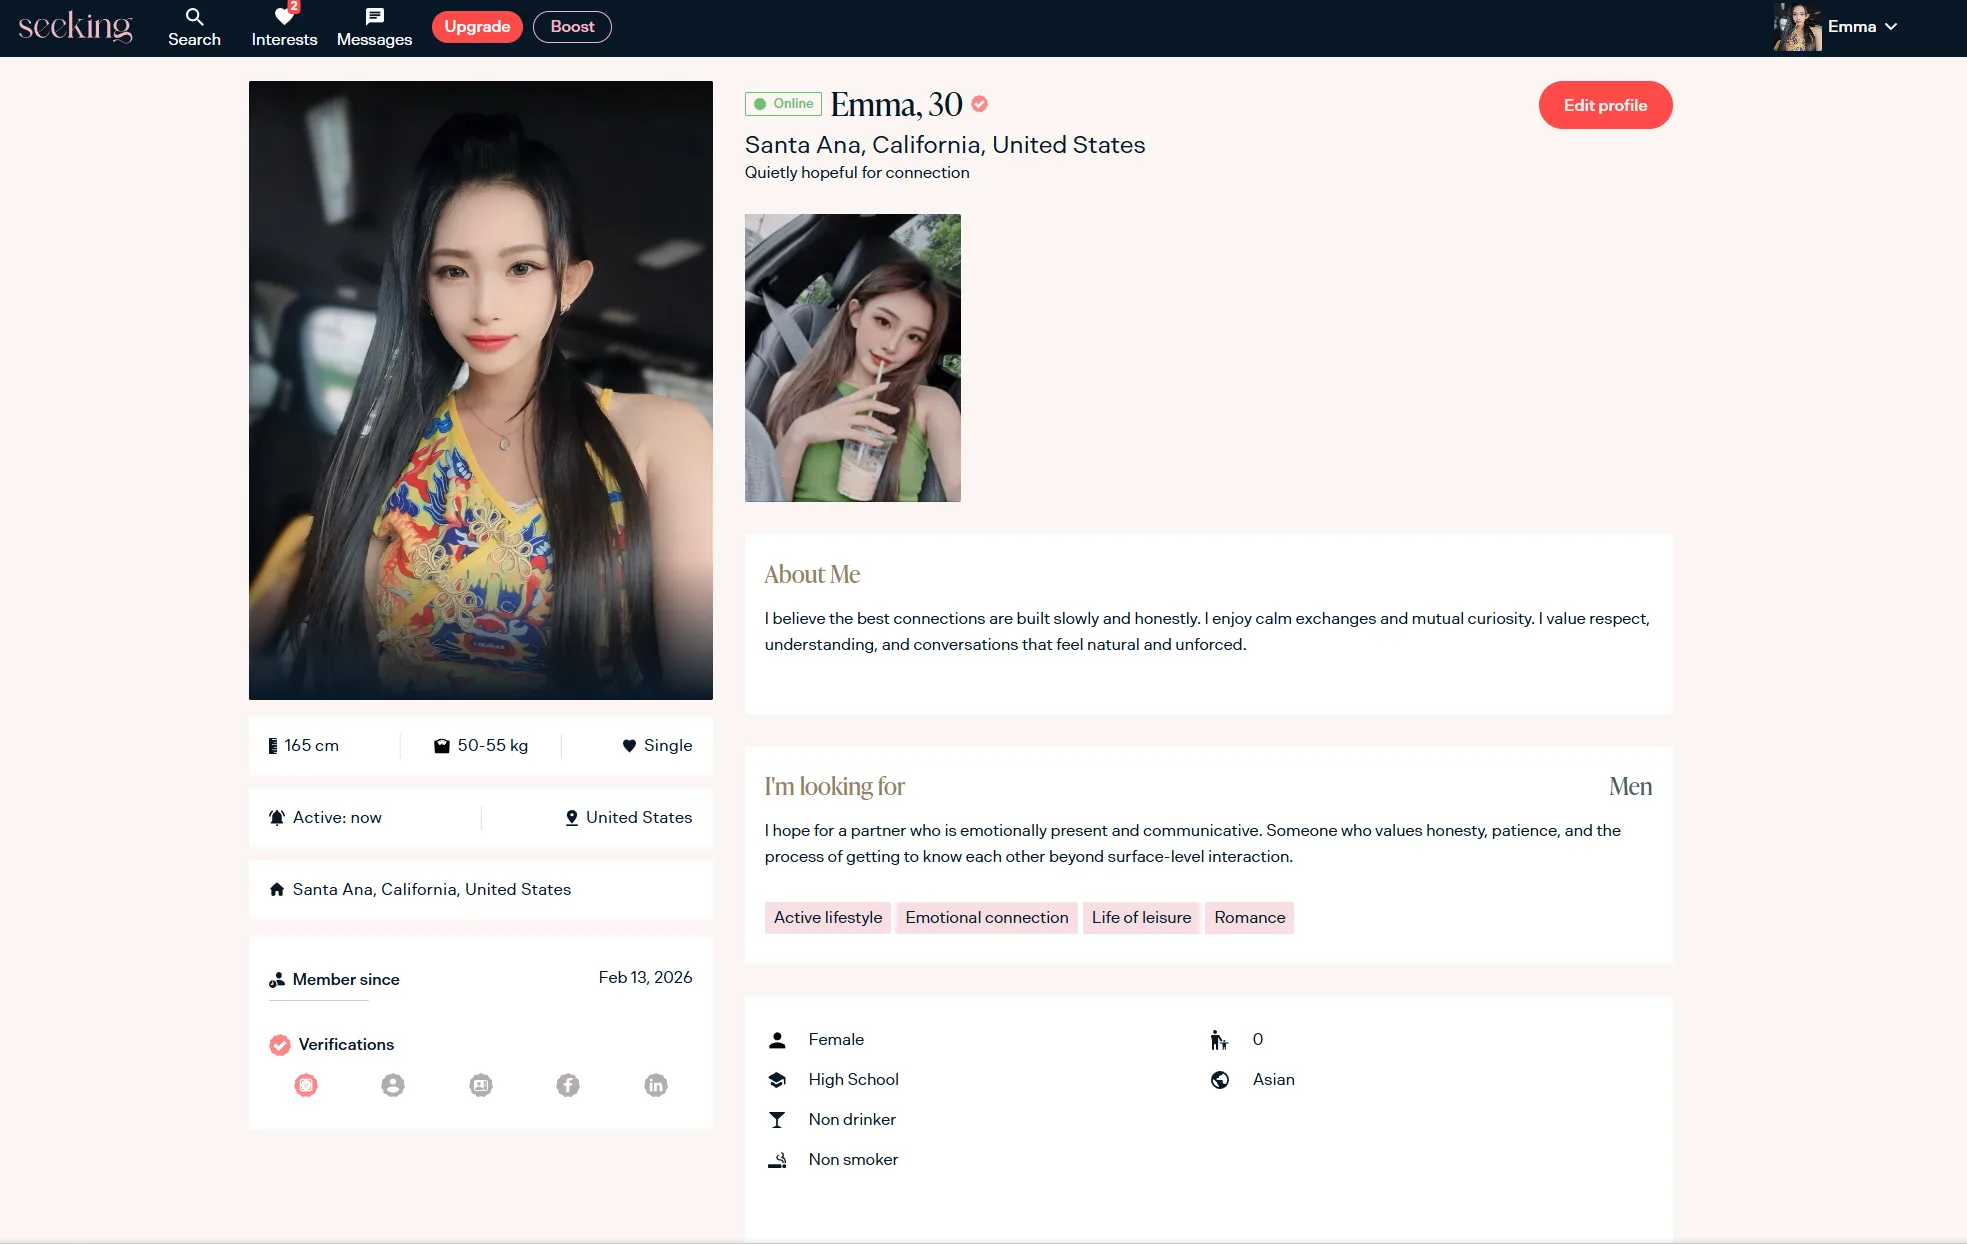Select the Romance tag

tap(1249, 917)
